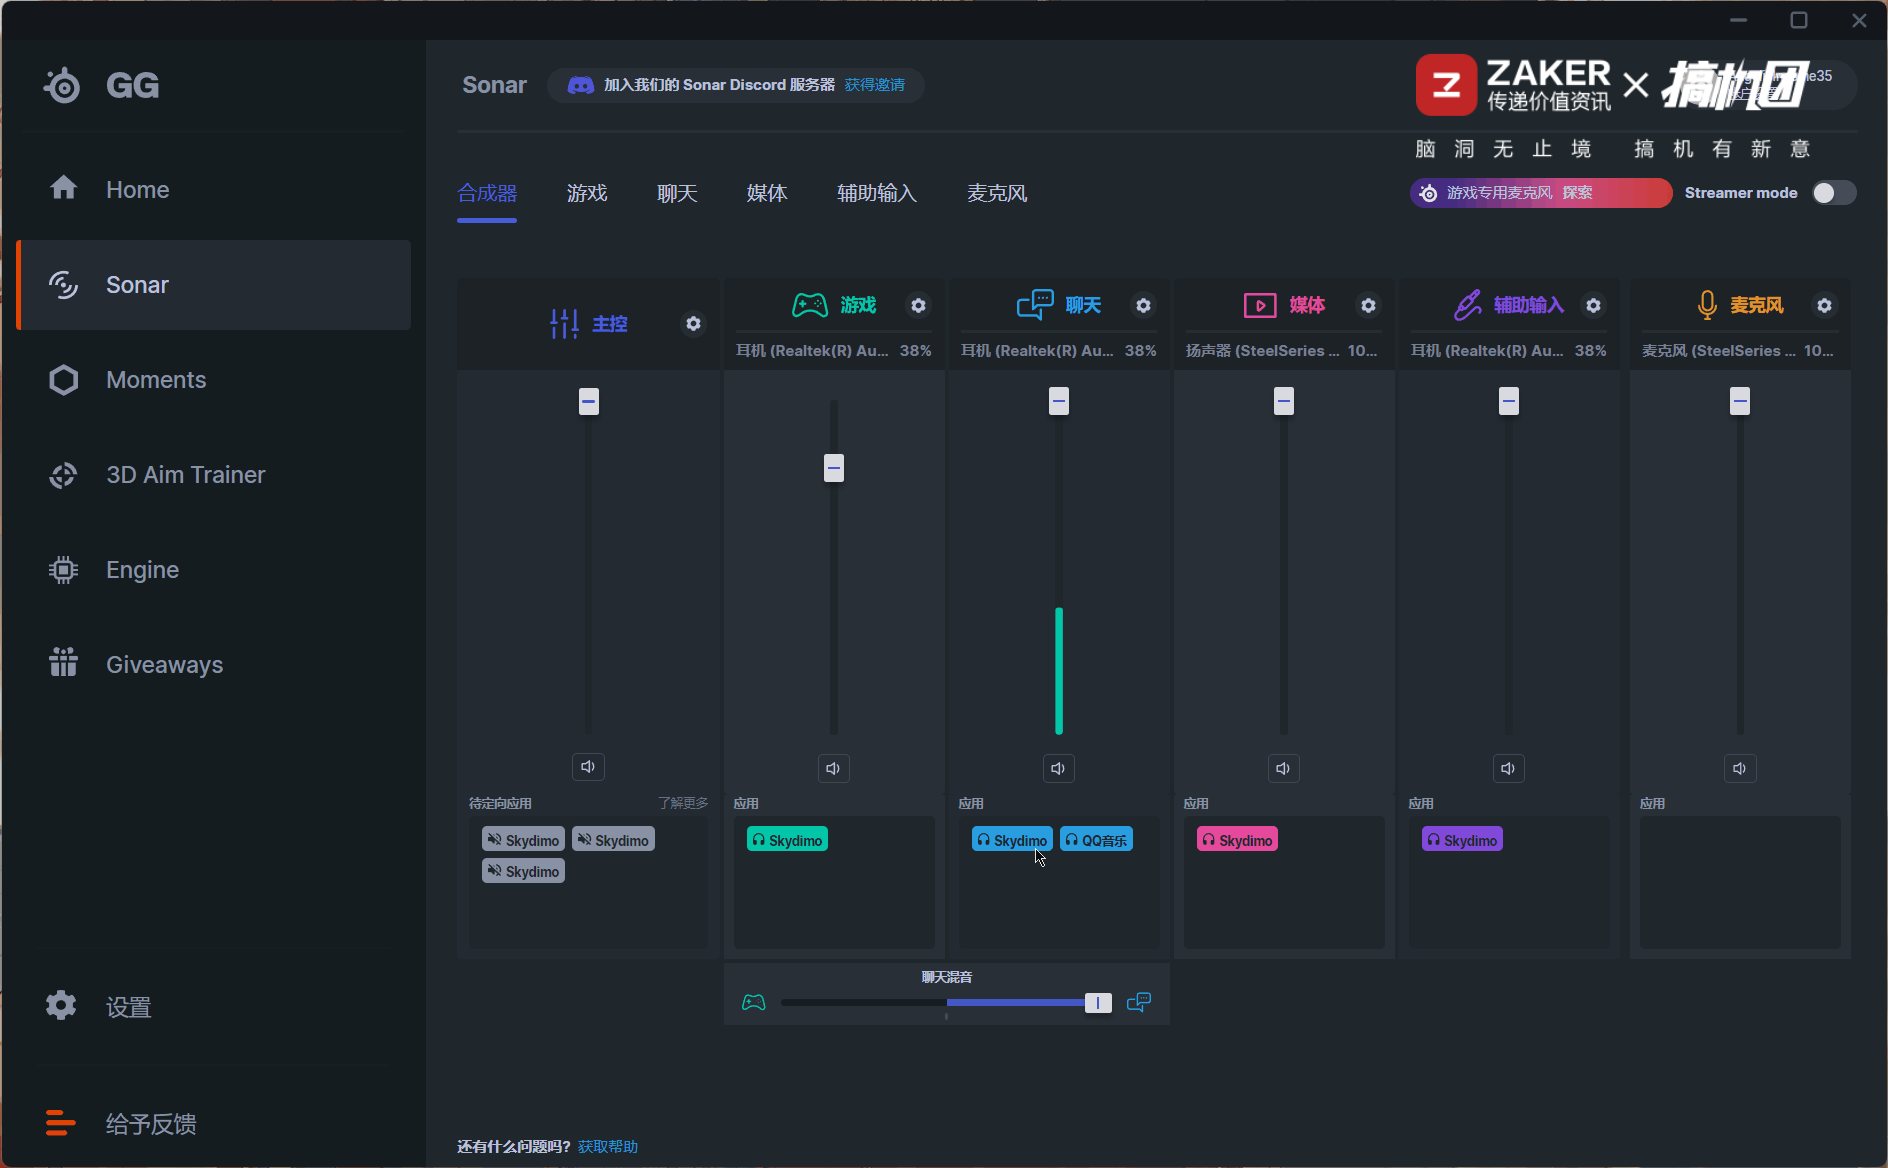Click the 麦克风 microphone icon in the channel header
Image resolution: width=1888 pixels, height=1168 pixels.
pos(1707,305)
